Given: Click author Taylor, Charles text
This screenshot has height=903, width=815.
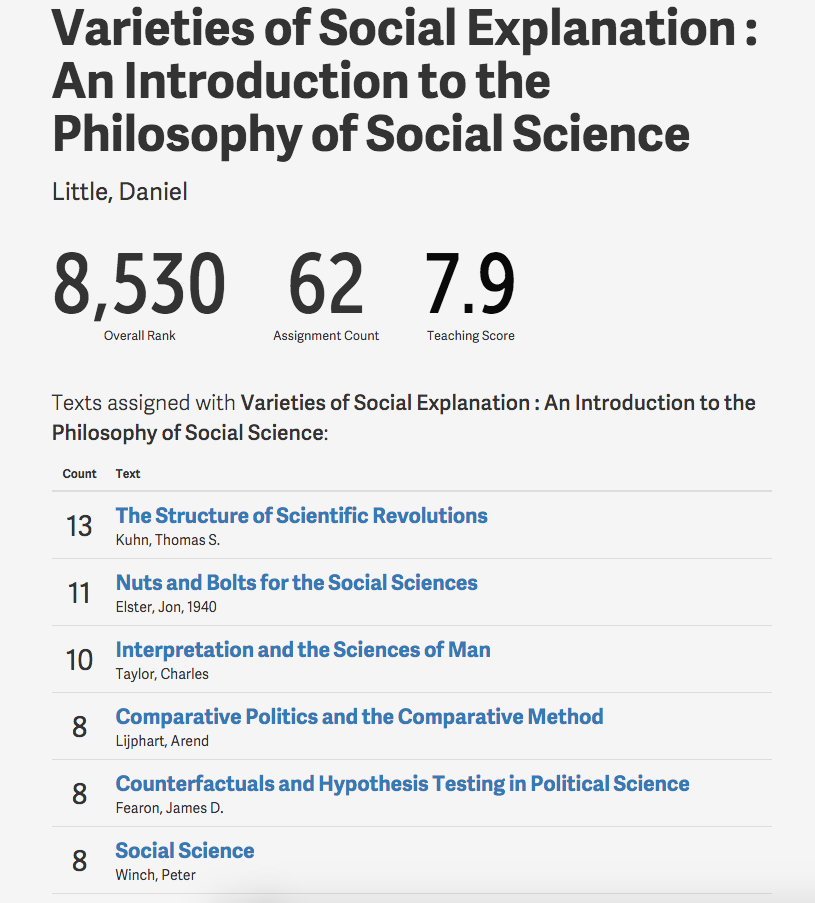Looking at the screenshot, I should [162, 674].
